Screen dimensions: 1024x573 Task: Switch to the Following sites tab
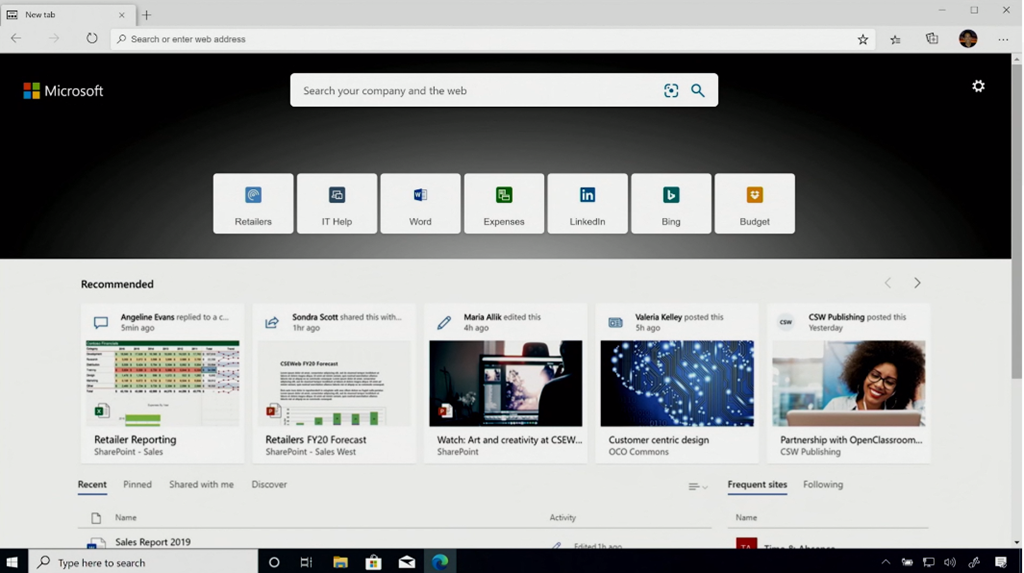click(x=823, y=485)
